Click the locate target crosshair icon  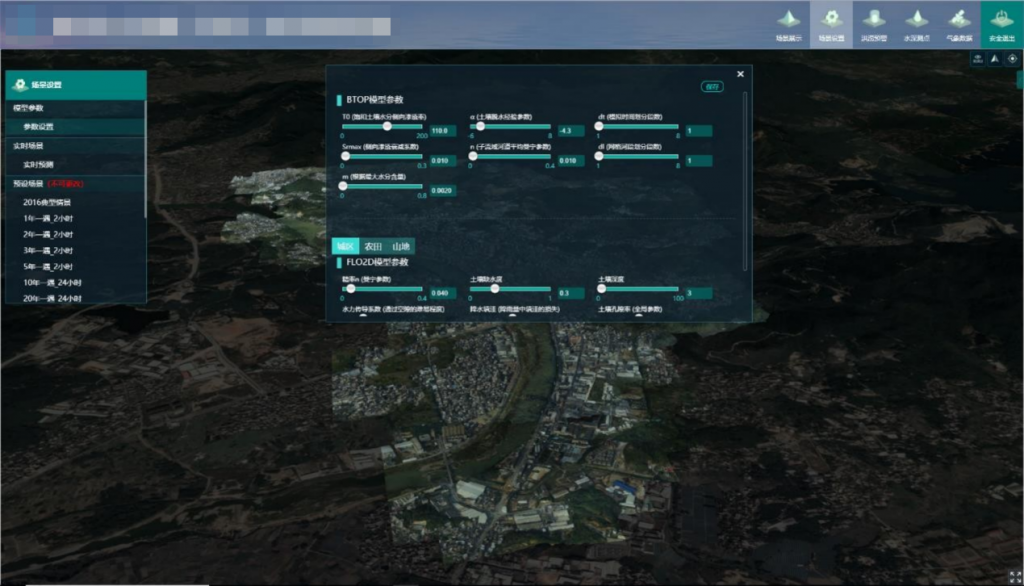1012,59
